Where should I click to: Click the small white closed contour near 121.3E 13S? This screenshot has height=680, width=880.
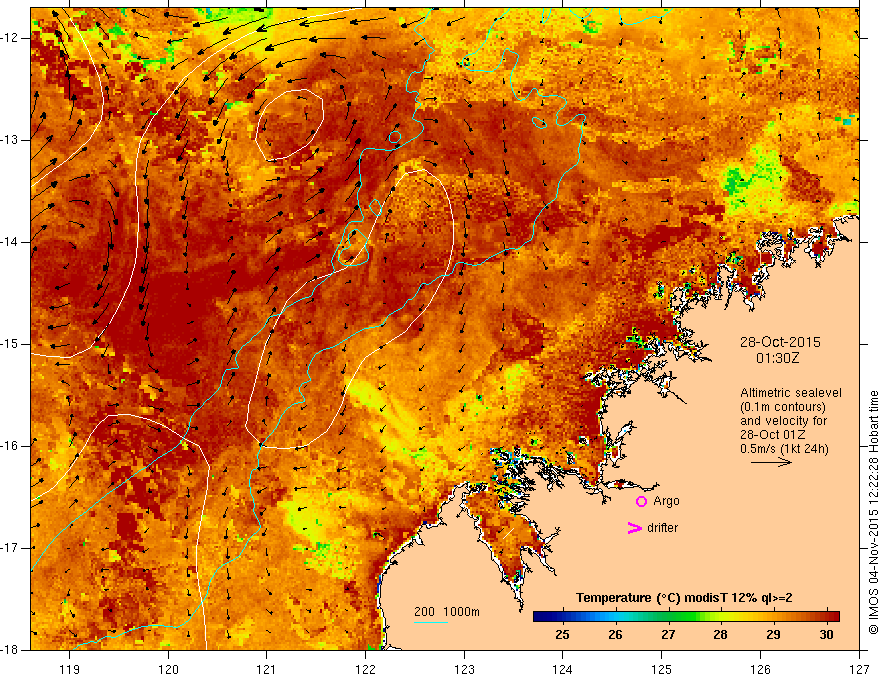pos(290,124)
